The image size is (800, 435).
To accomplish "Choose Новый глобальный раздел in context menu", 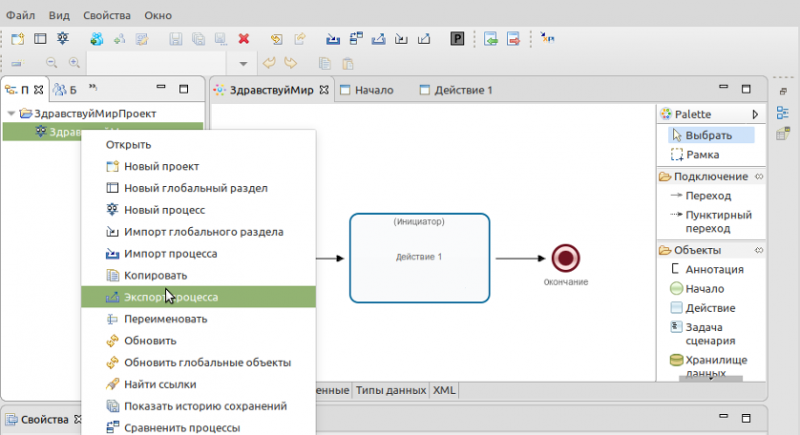I will click(x=198, y=188).
